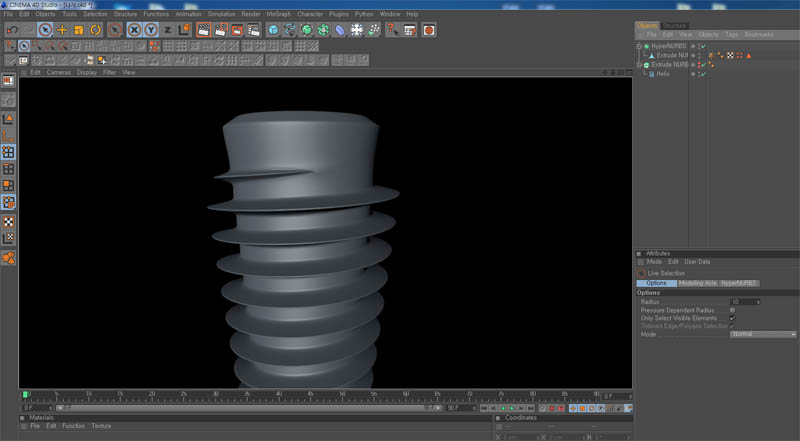
Task: Expand the Extrude NURBS tree node
Action: (639, 65)
